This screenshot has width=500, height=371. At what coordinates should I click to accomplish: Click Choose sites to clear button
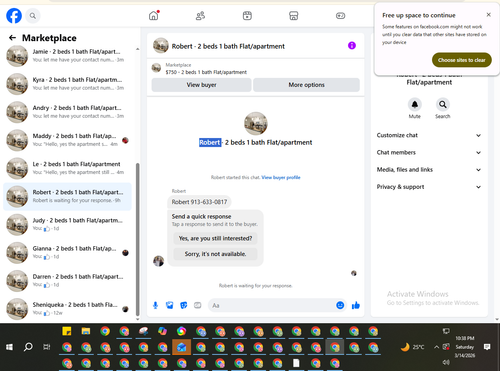click(462, 60)
